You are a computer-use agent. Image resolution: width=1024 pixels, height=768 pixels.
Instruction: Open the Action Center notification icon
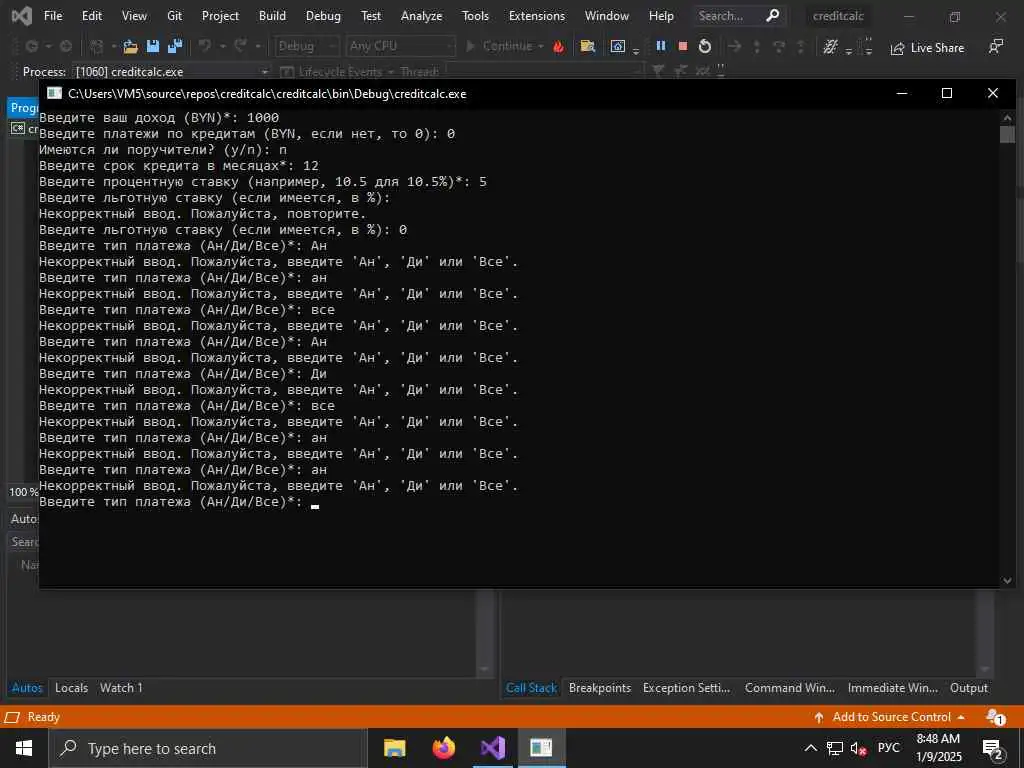point(993,749)
